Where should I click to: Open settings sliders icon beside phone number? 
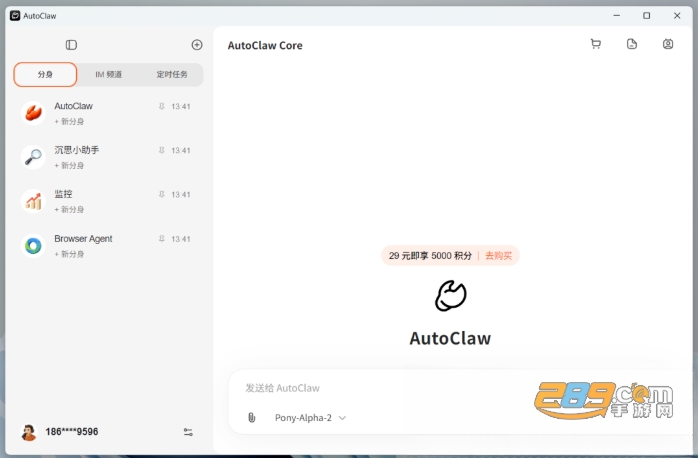188,432
